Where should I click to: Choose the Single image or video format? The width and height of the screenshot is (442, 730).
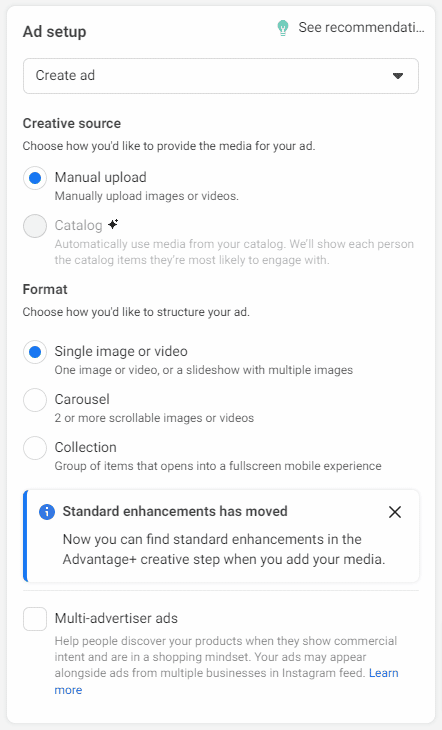[x=35, y=352]
